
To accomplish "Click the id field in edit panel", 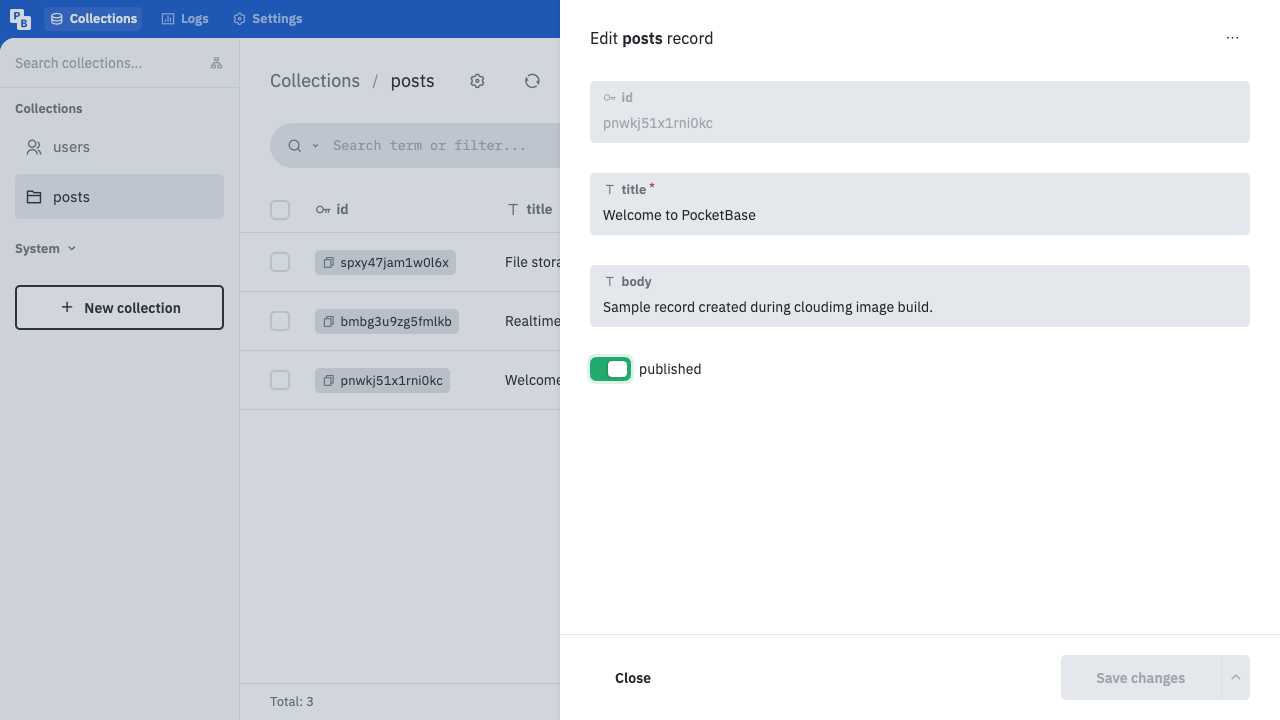I will pos(920,112).
